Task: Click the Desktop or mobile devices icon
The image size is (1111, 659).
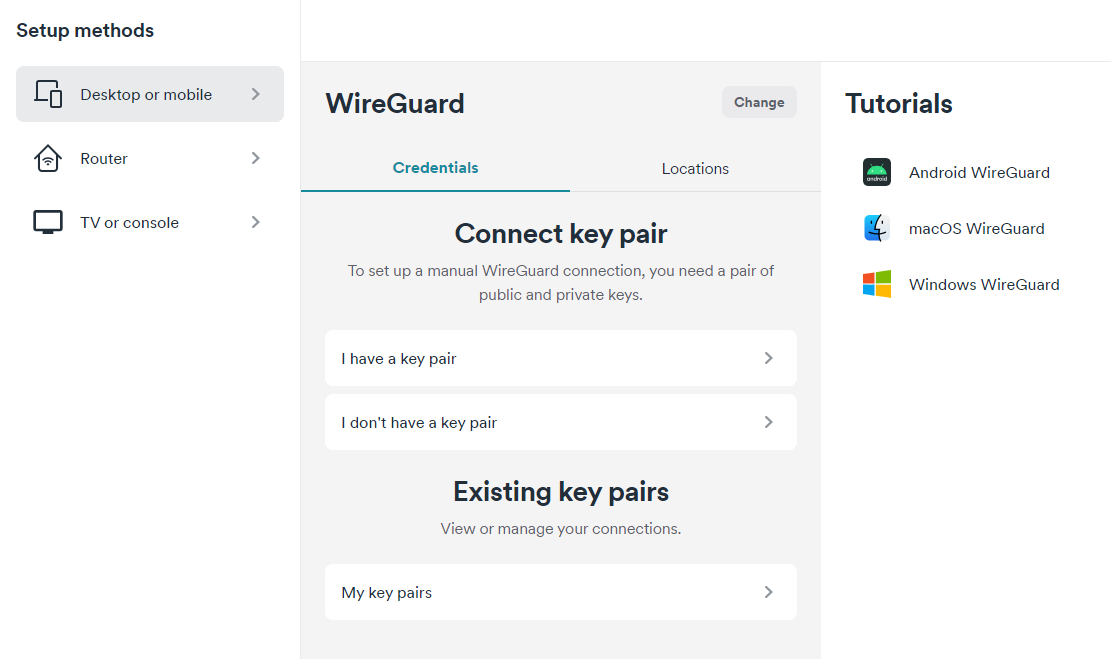Action: (x=48, y=94)
